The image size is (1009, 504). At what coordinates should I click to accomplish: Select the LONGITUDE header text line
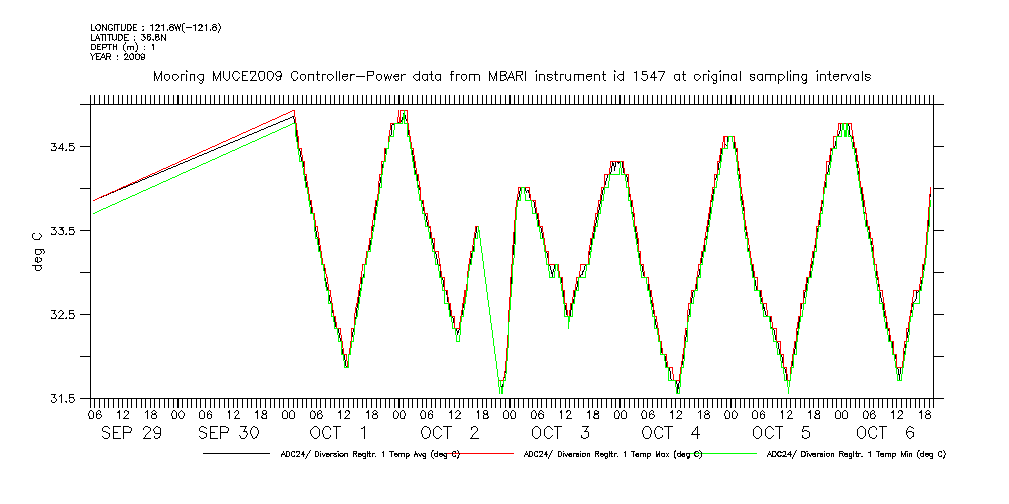(x=155, y=27)
